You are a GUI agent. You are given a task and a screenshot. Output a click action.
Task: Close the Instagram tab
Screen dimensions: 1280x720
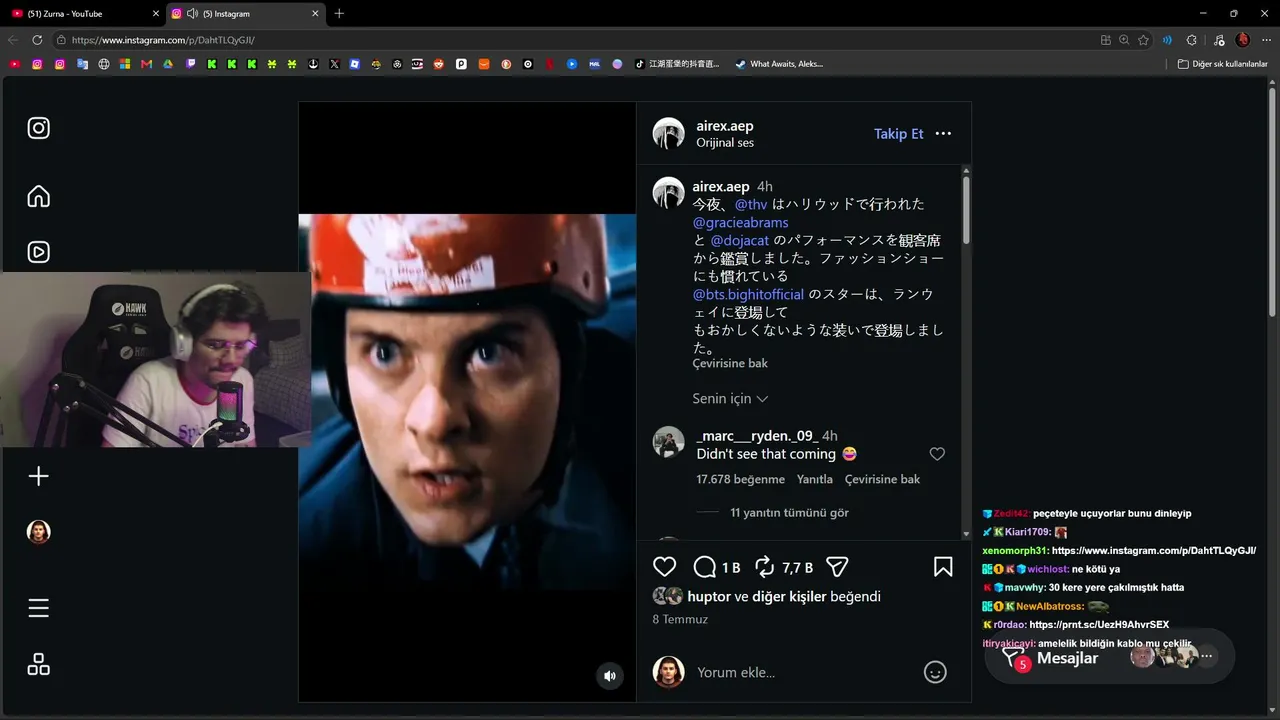(x=316, y=14)
